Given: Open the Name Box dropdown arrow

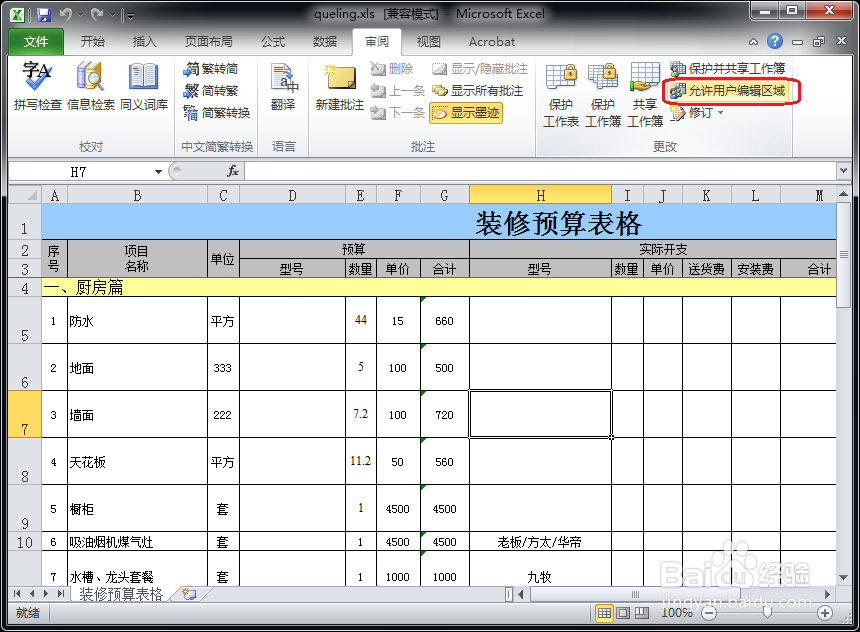Looking at the screenshot, I should [x=160, y=171].
